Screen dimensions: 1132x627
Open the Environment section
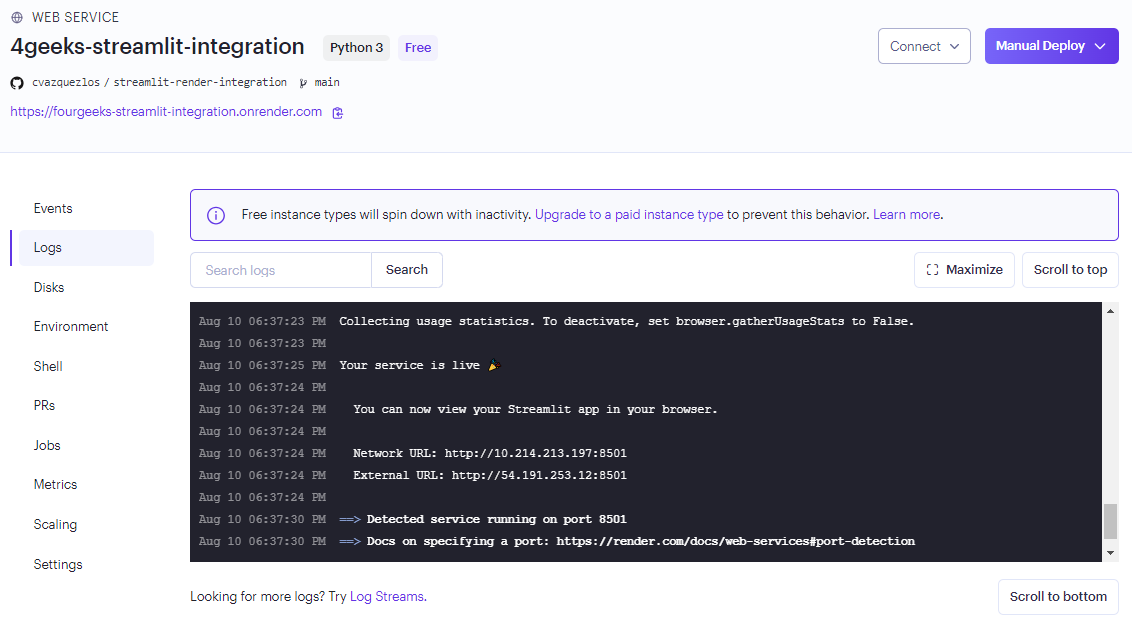(x=71, y=327)
